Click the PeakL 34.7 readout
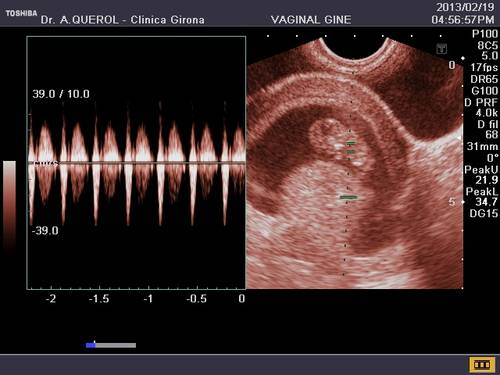 tap(482, 197)
